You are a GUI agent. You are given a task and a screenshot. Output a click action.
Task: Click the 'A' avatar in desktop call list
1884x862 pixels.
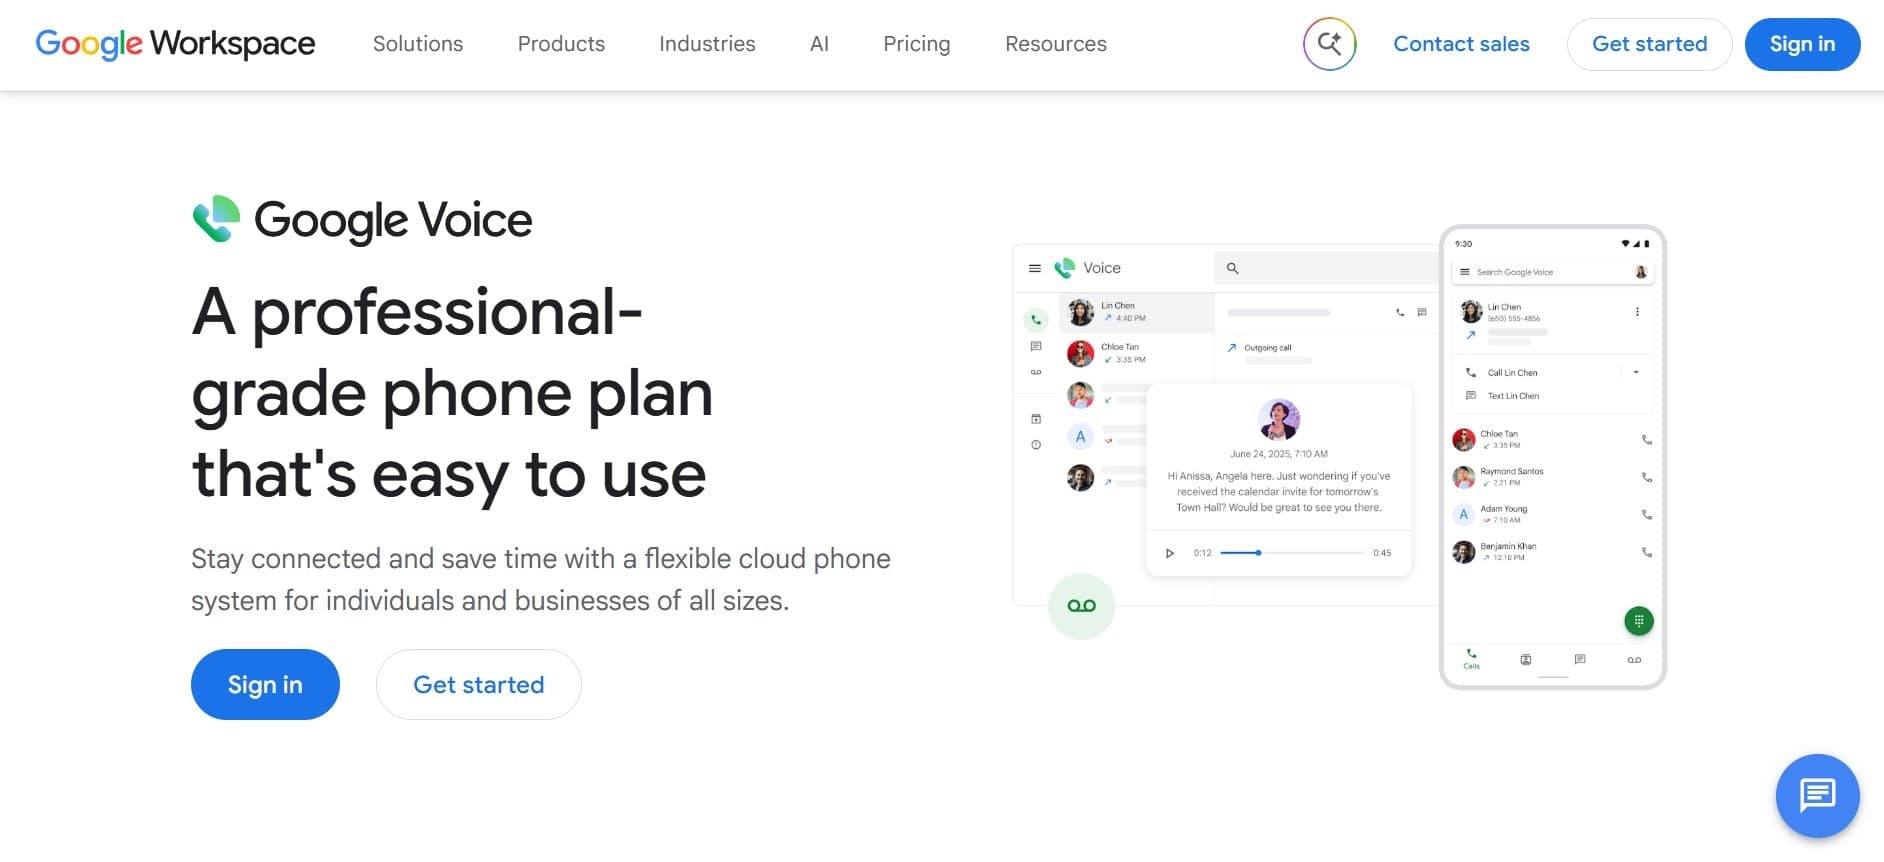pos(1080,437)
